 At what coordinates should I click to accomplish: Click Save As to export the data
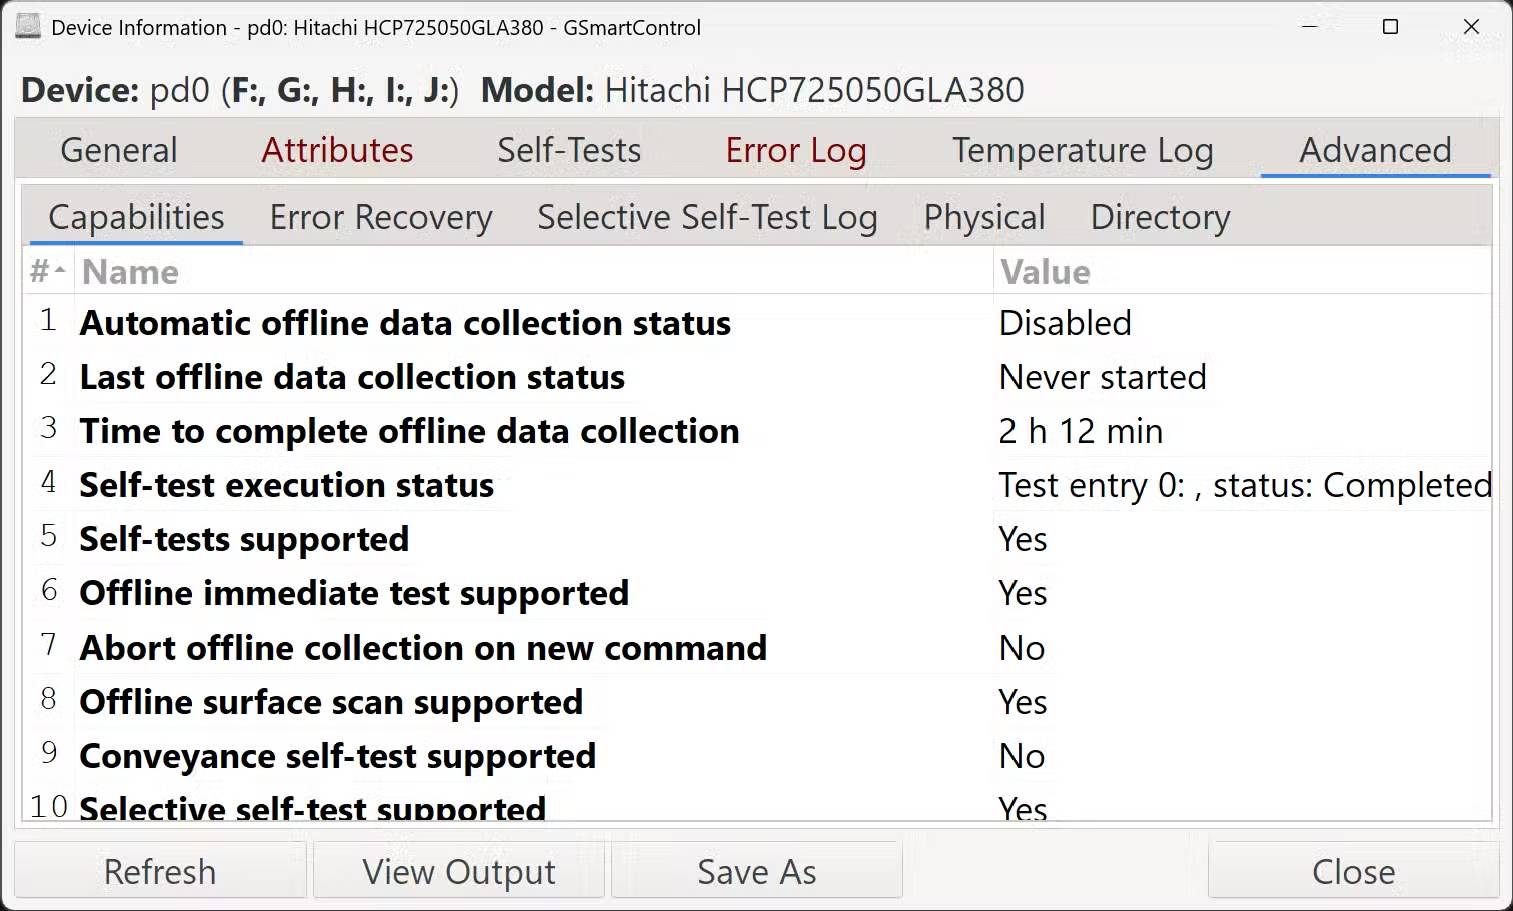tap(757, 871)
